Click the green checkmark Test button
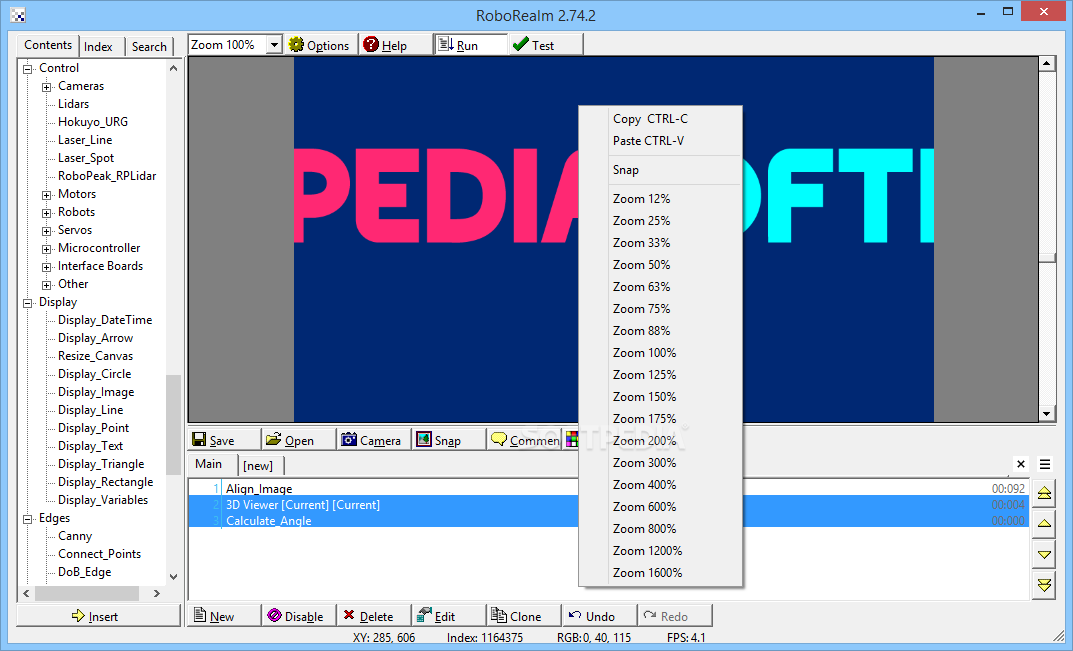This screenshot has height=651, width=1073. pyautogui.click(x=546, y=45)
